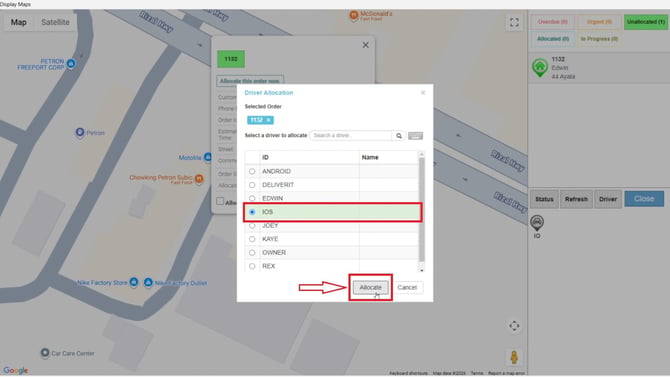Remove the selected order tag 1132
The image size is (670, 377).
[x=268, y=120]
